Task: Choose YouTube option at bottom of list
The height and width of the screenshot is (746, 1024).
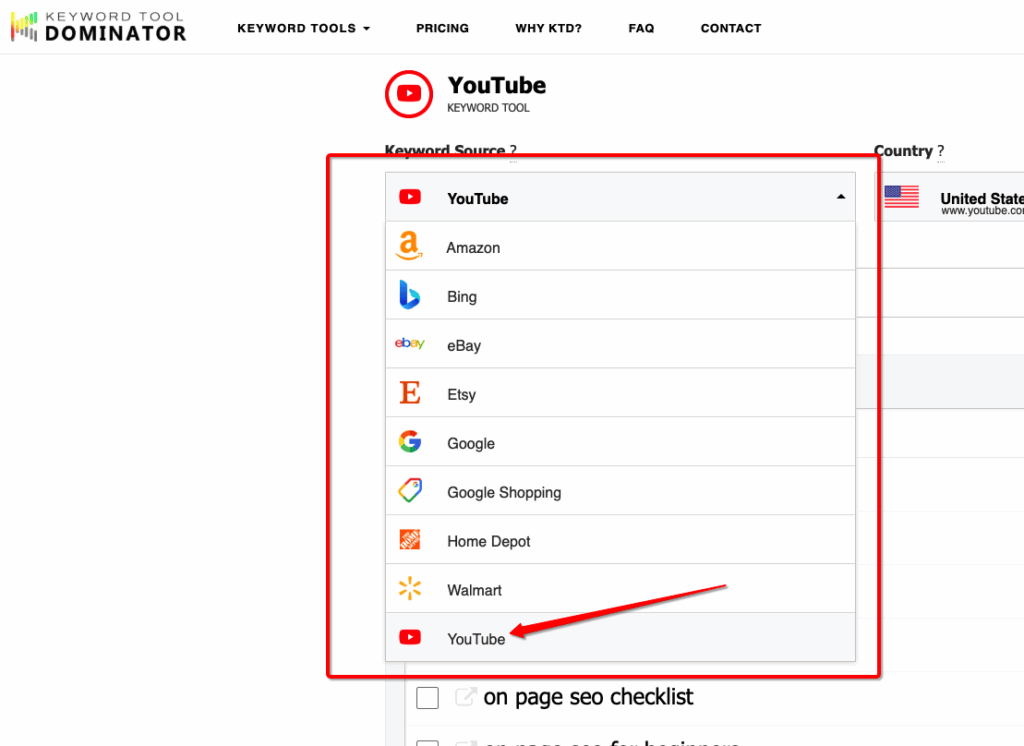Action: click(620, 638)
